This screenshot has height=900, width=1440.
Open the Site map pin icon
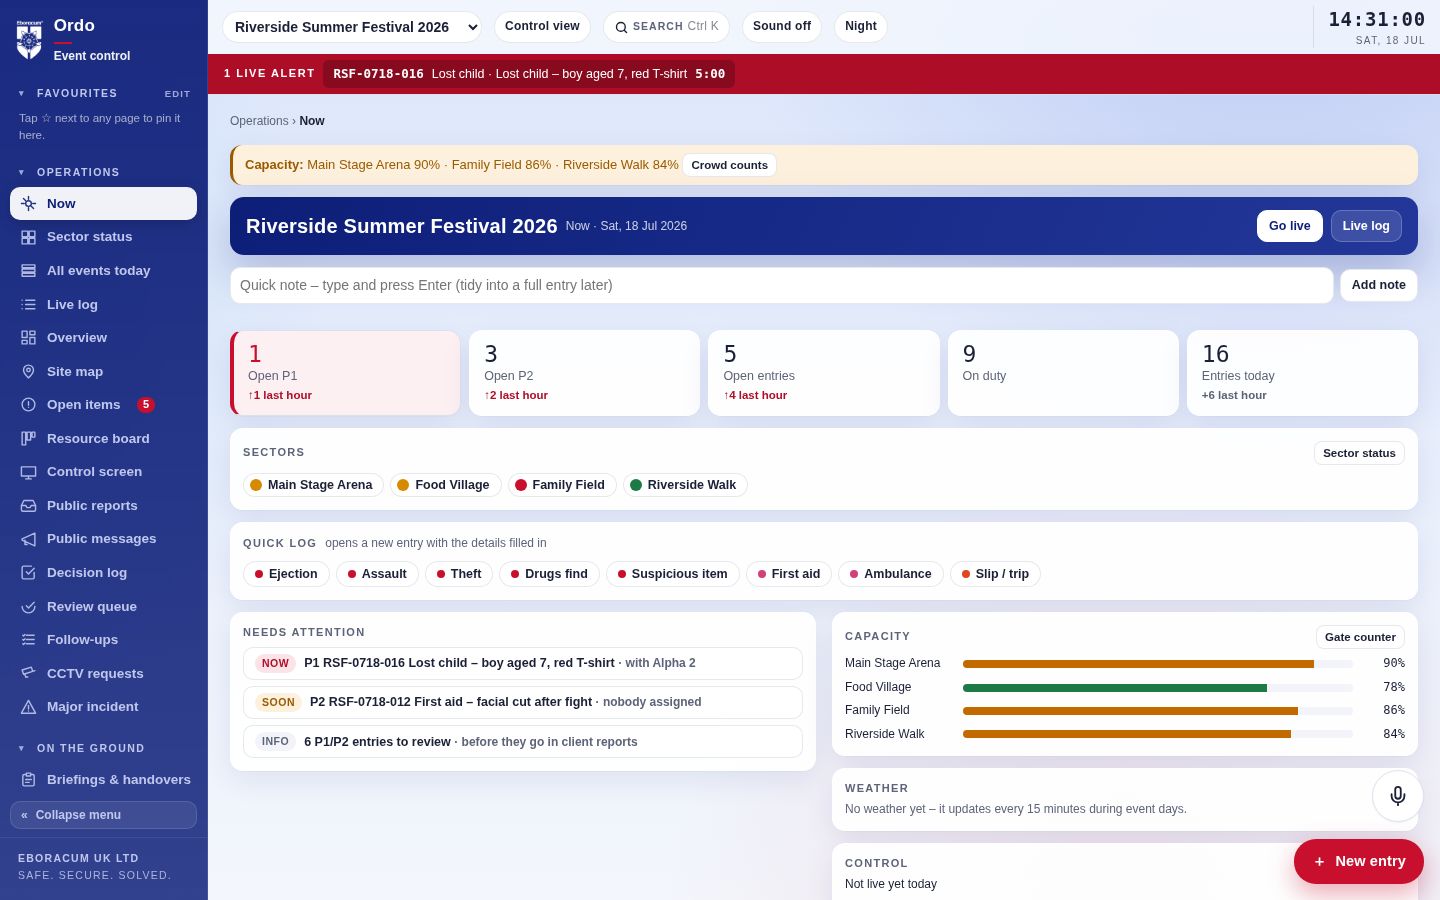click(28, 371)
